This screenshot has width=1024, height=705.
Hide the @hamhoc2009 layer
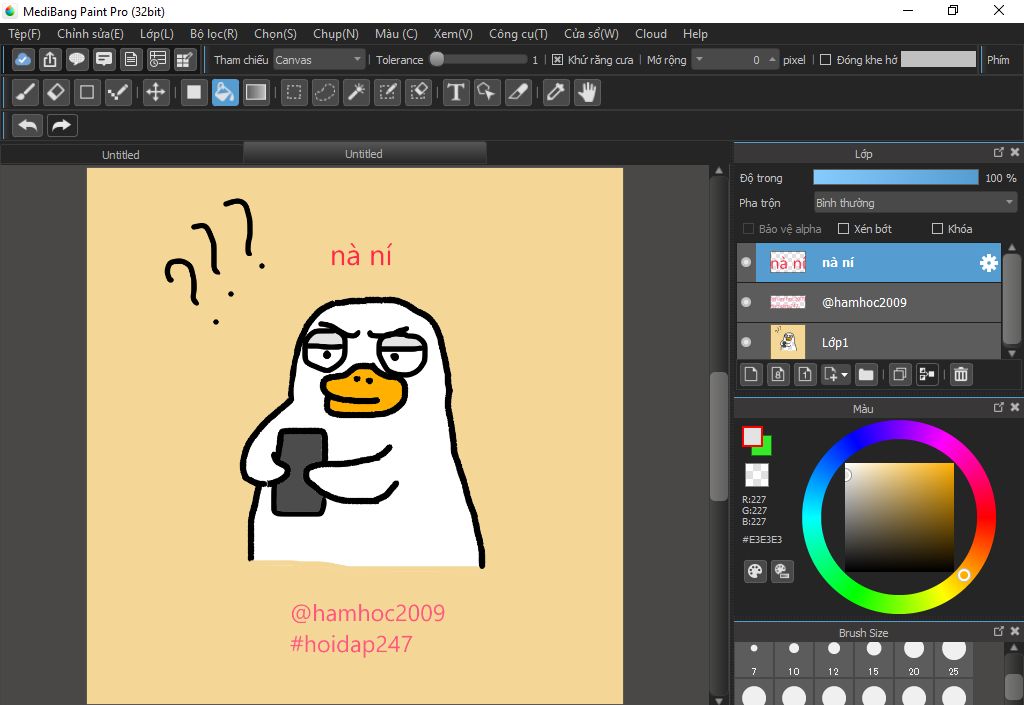coord(746,302)
